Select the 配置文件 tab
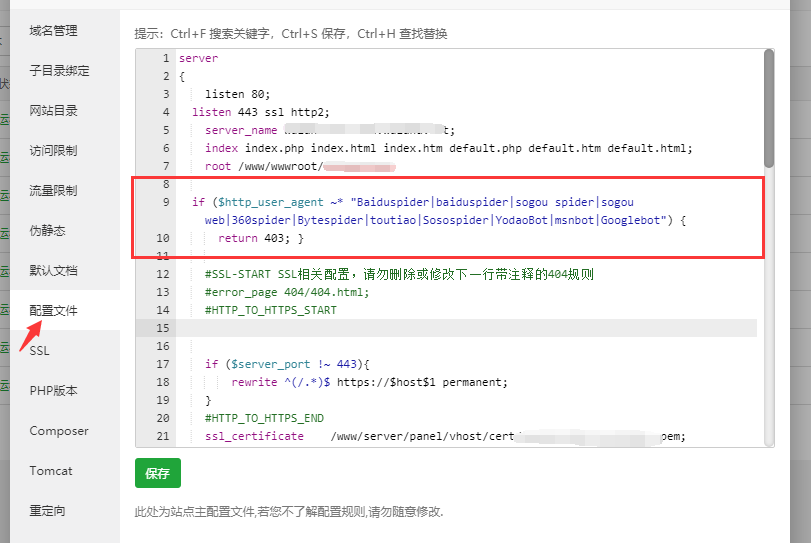Viewport: 811px width, 543px height. click(x=53, y=311)
